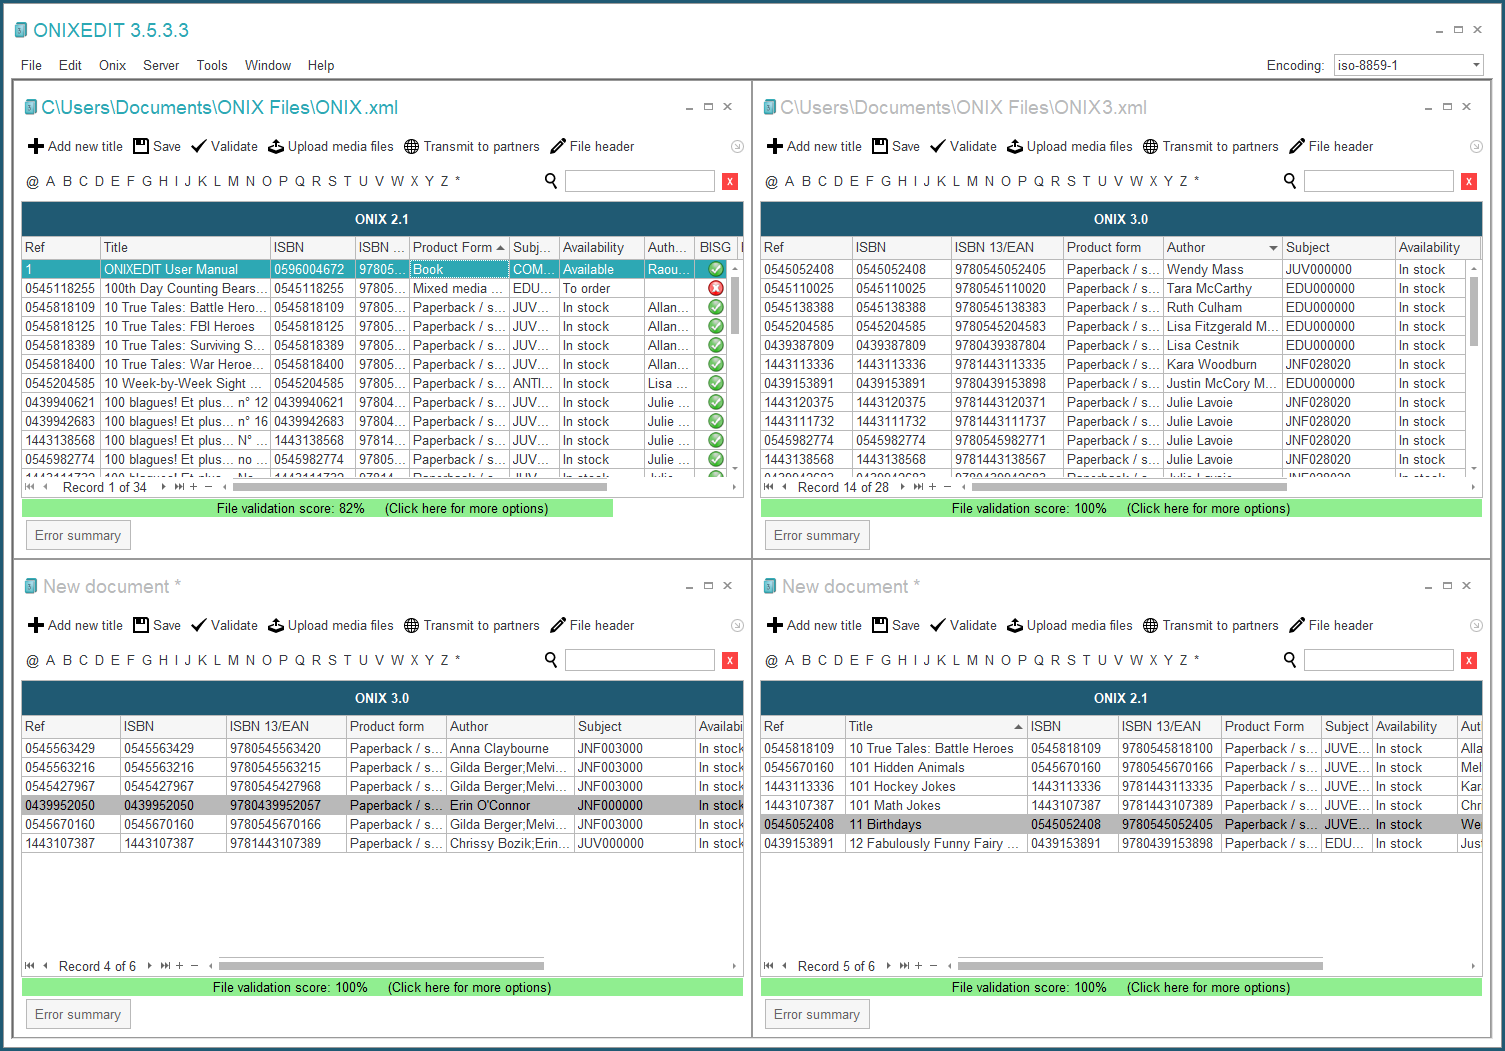Click search magnifier in bottom-right New document
Screen dimensions: 1505x1051
click(1290, 660)
